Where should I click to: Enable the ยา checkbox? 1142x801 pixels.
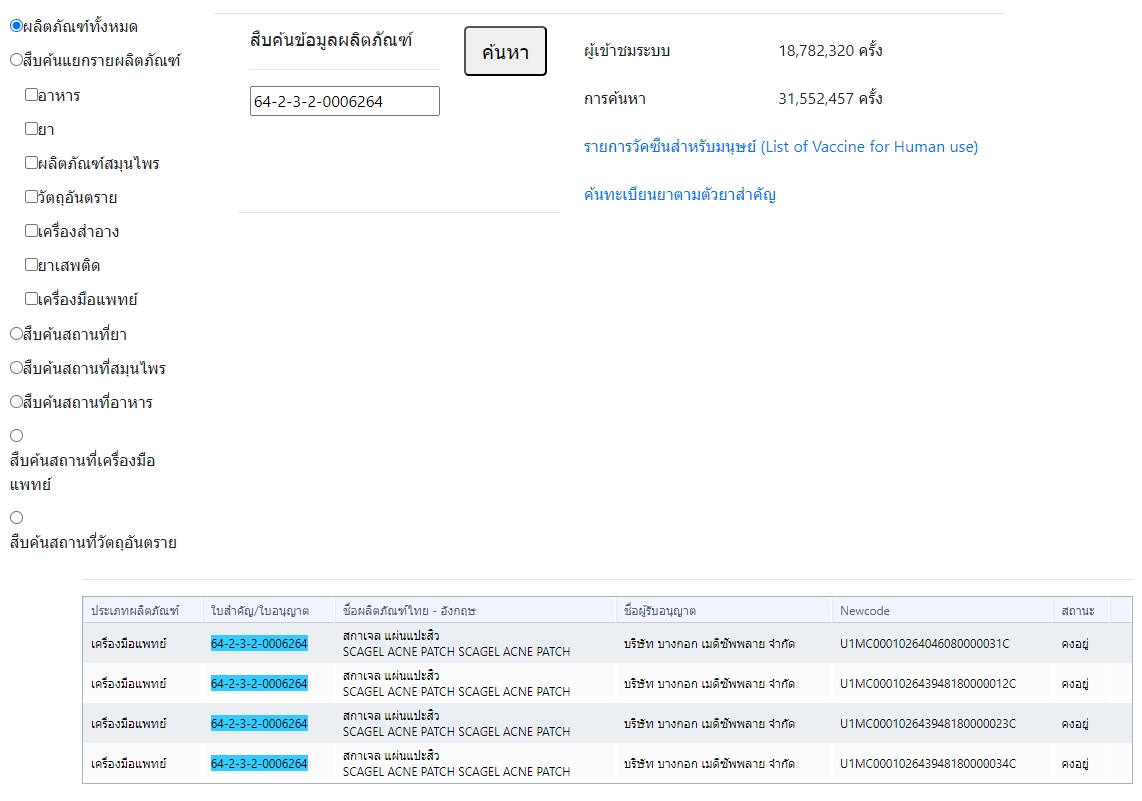(x=31, y=129)
